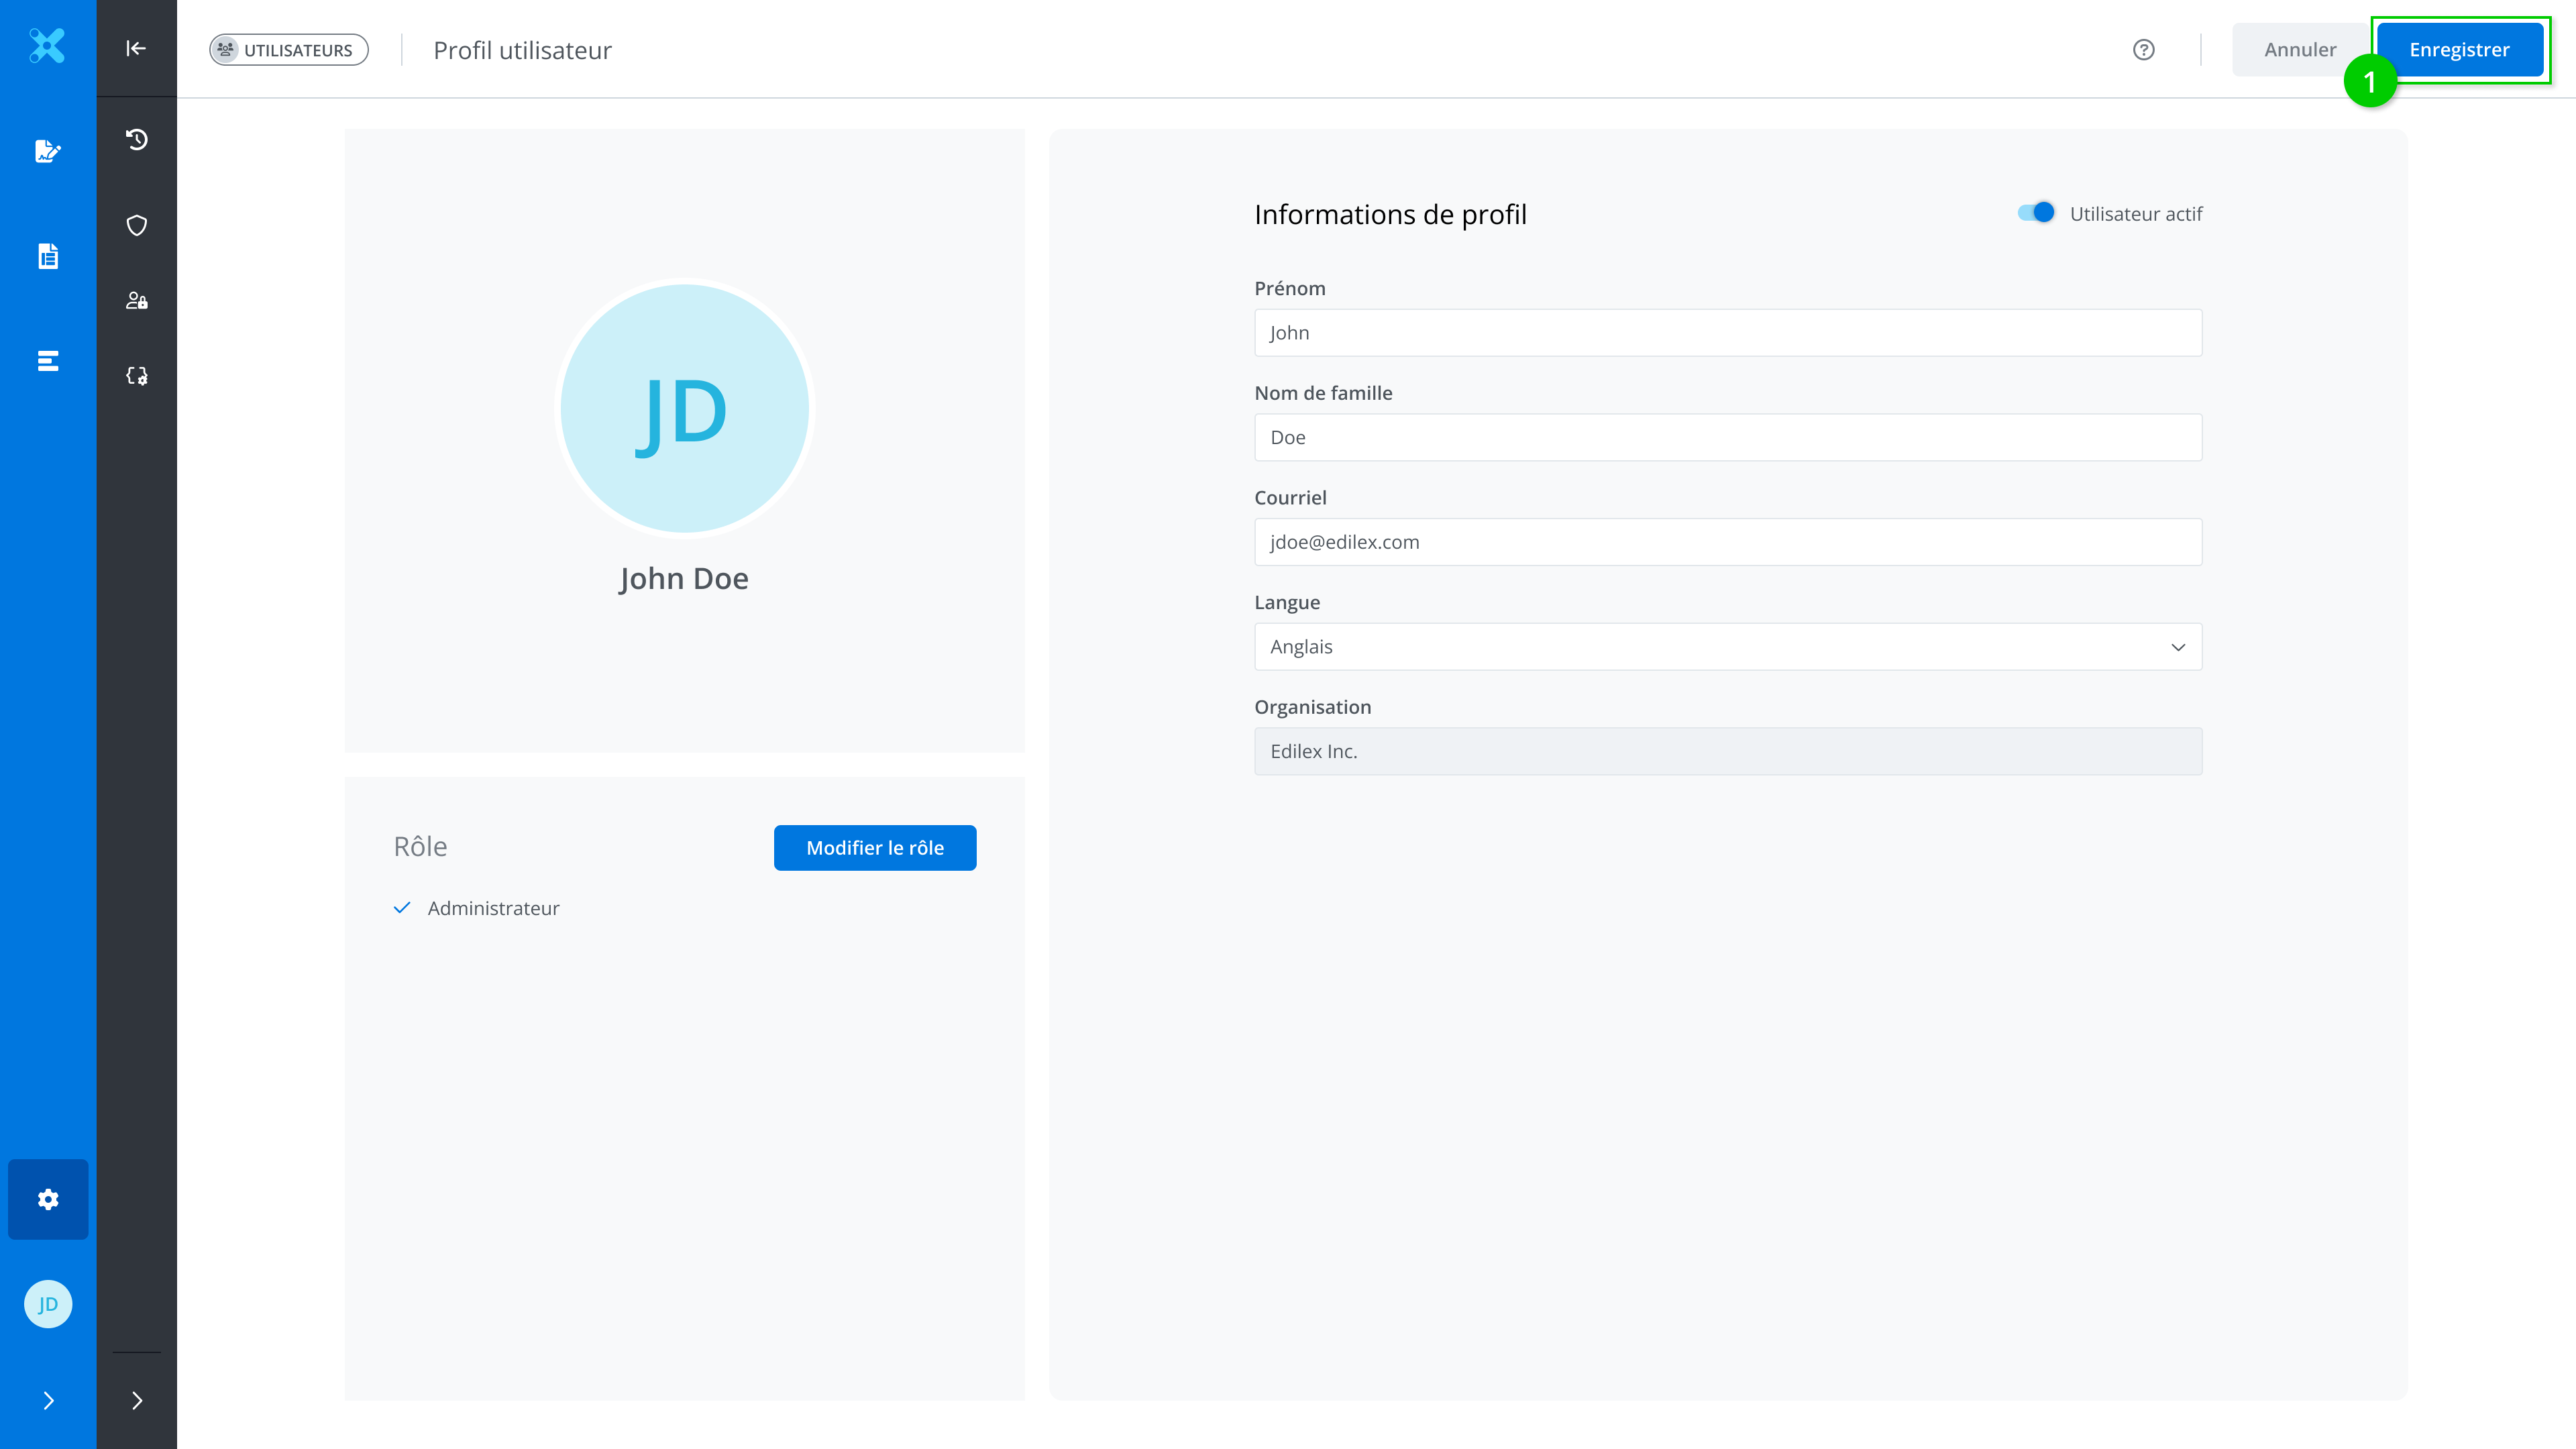Screen dimensions: 2576x1449
Task: Open the document signing pen icon
Action: [x=47, y=151]
